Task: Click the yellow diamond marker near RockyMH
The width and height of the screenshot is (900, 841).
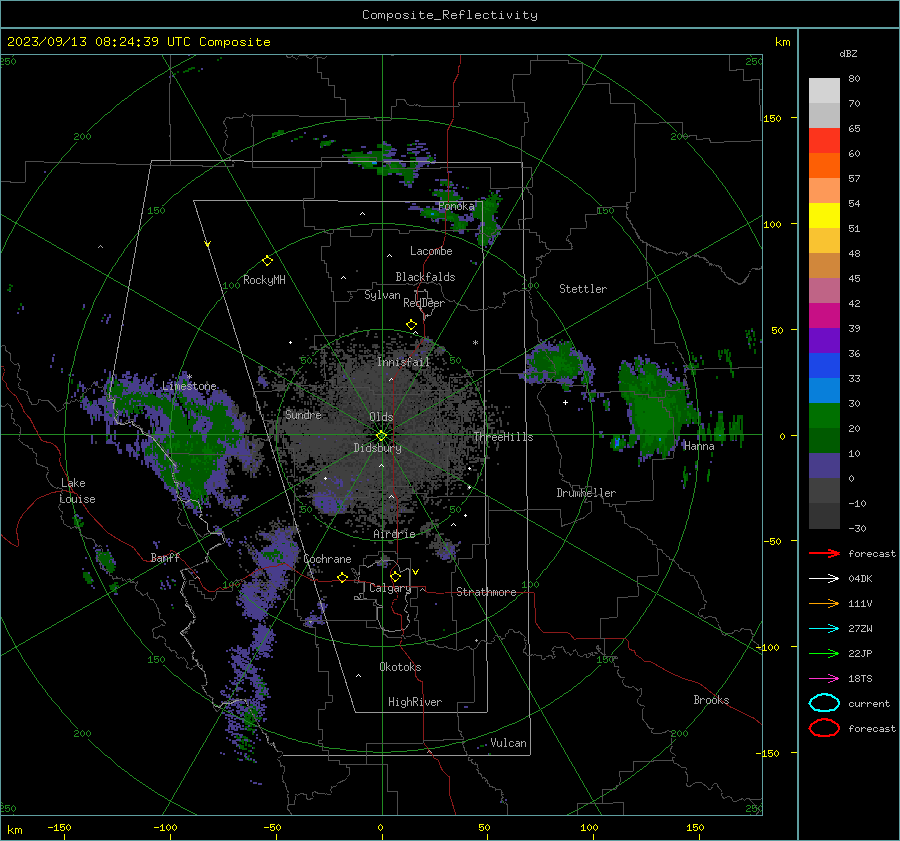Action: click(267, 261)
